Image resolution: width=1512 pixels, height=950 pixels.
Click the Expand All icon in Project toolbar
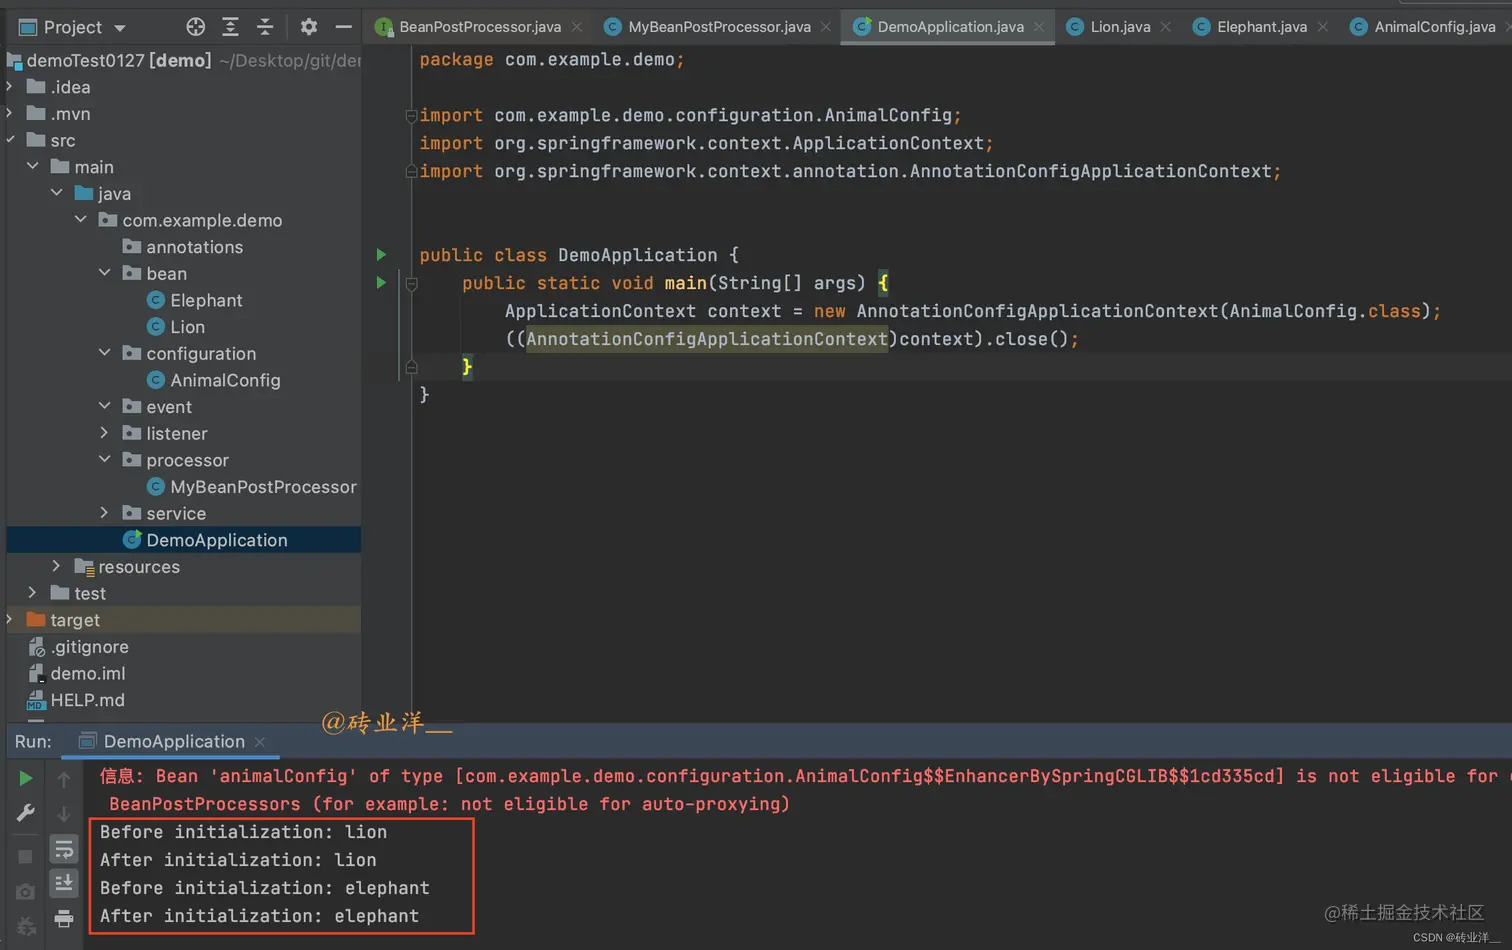tap(230, 27)
